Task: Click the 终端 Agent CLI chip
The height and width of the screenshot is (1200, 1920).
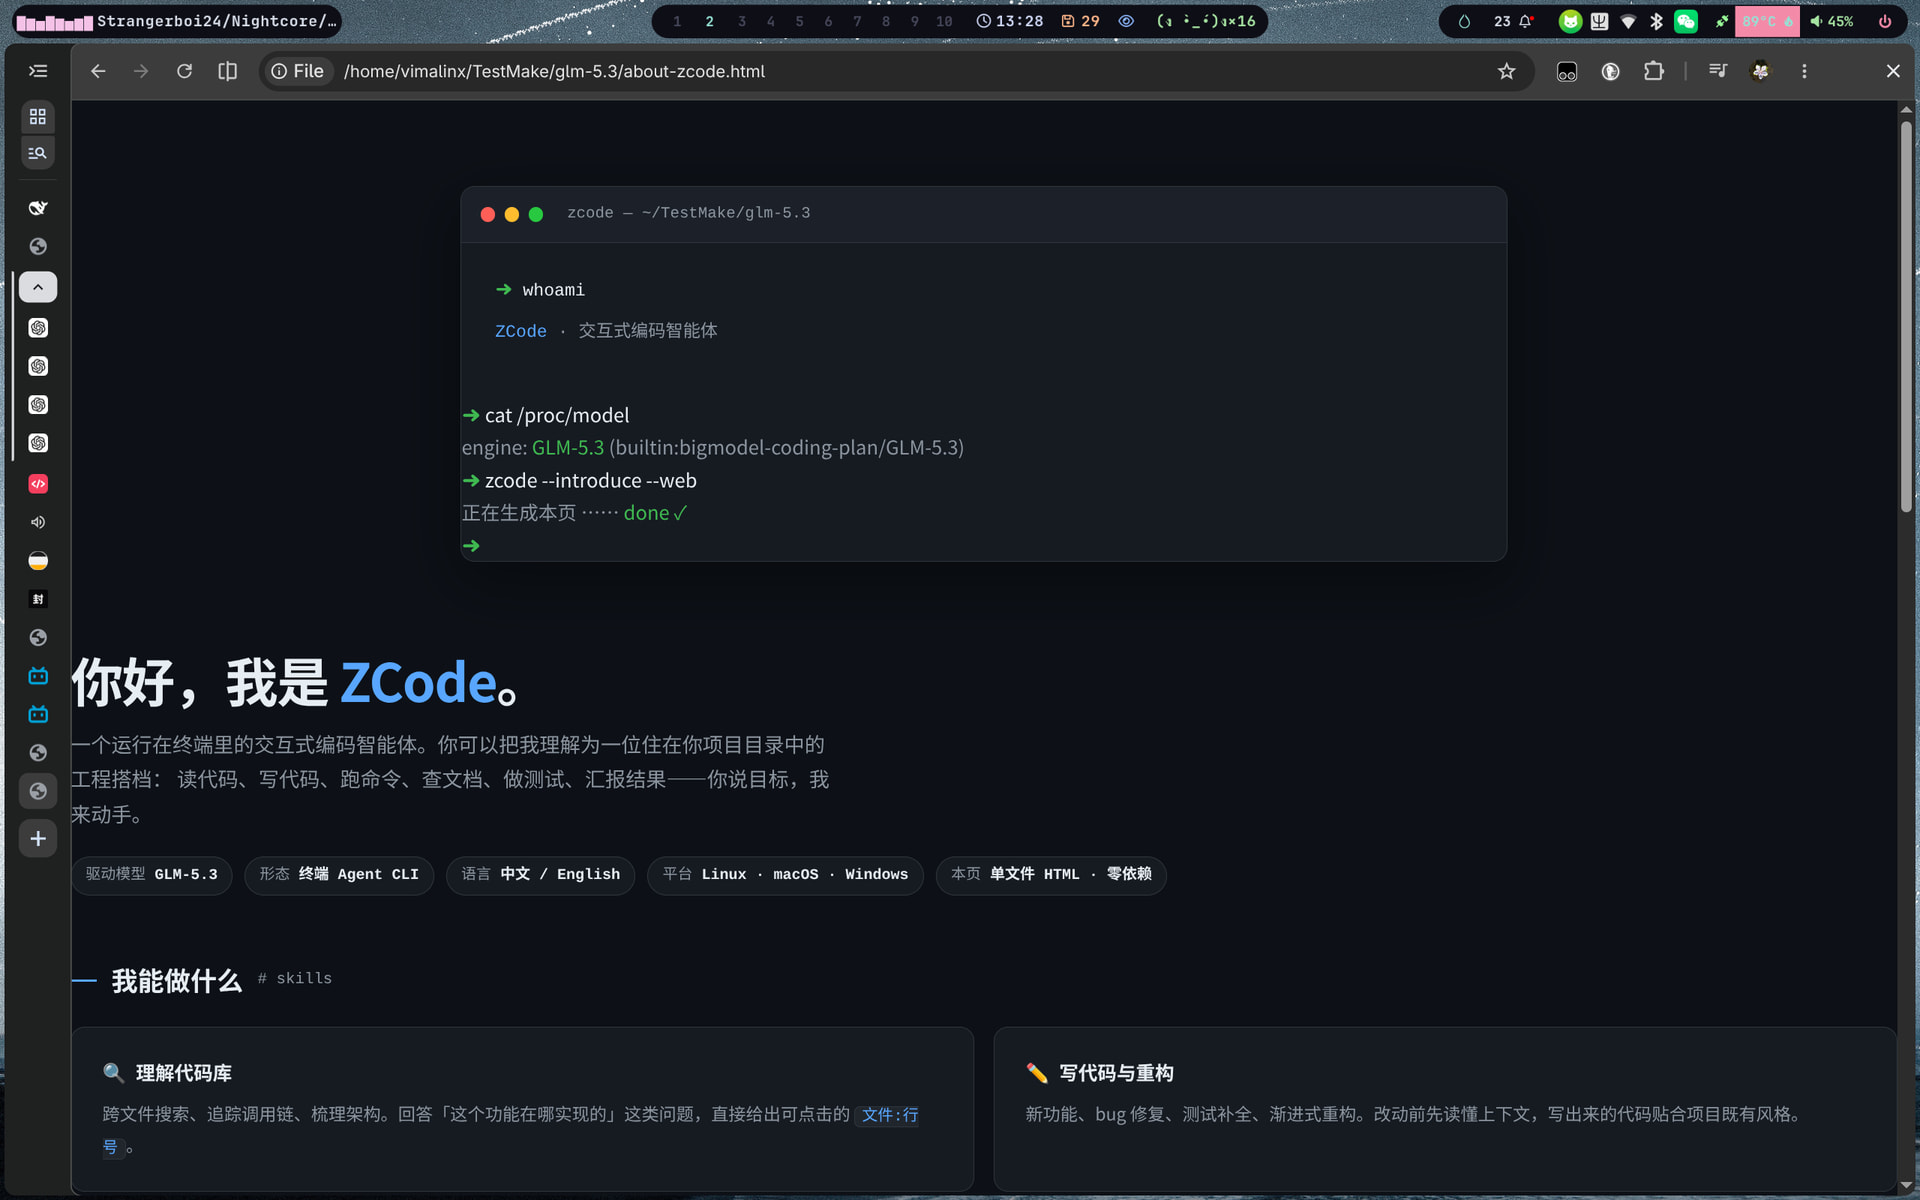Action: 339,875
